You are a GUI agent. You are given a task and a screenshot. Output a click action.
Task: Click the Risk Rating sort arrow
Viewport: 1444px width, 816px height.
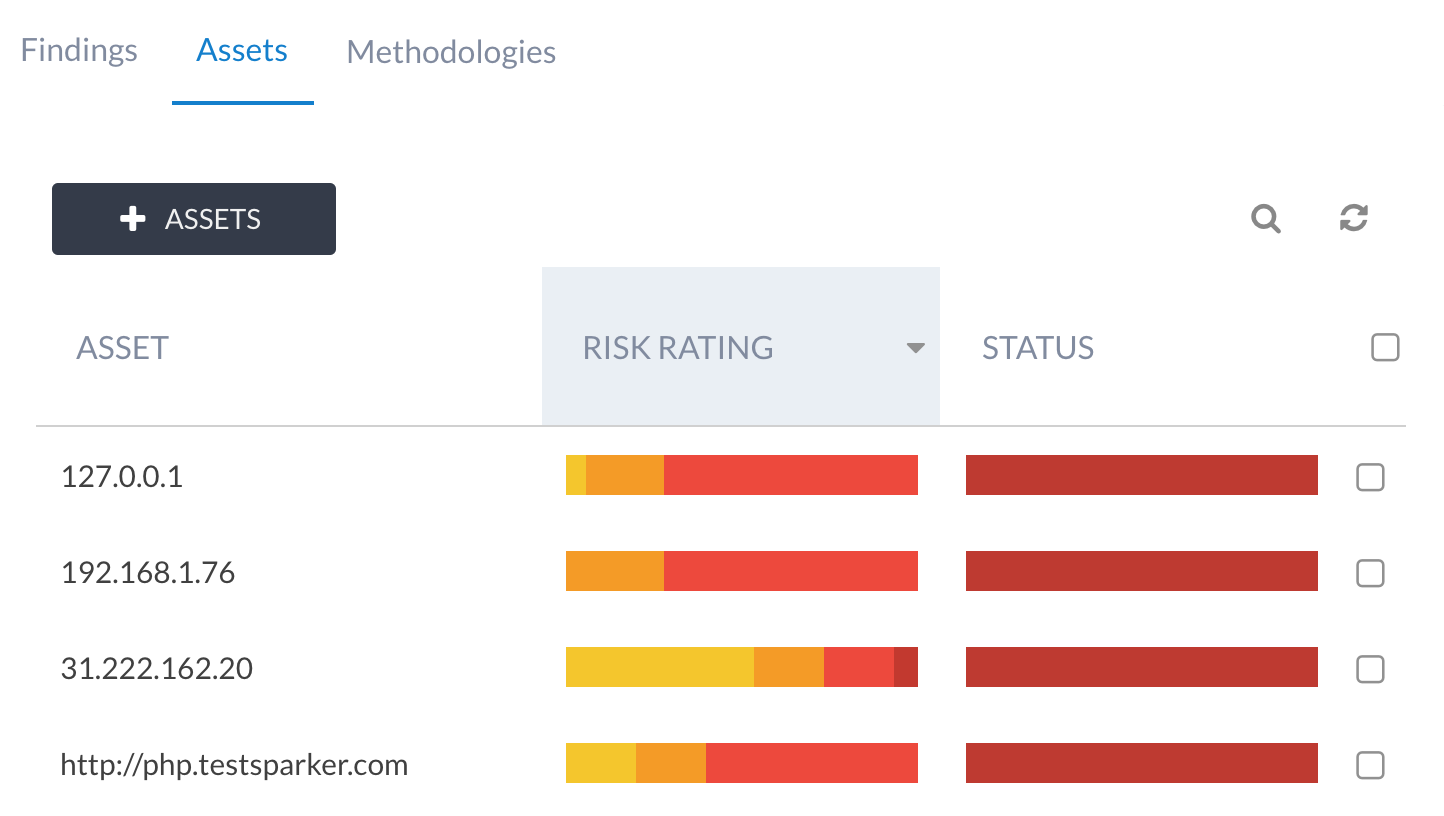coord(914,349)
